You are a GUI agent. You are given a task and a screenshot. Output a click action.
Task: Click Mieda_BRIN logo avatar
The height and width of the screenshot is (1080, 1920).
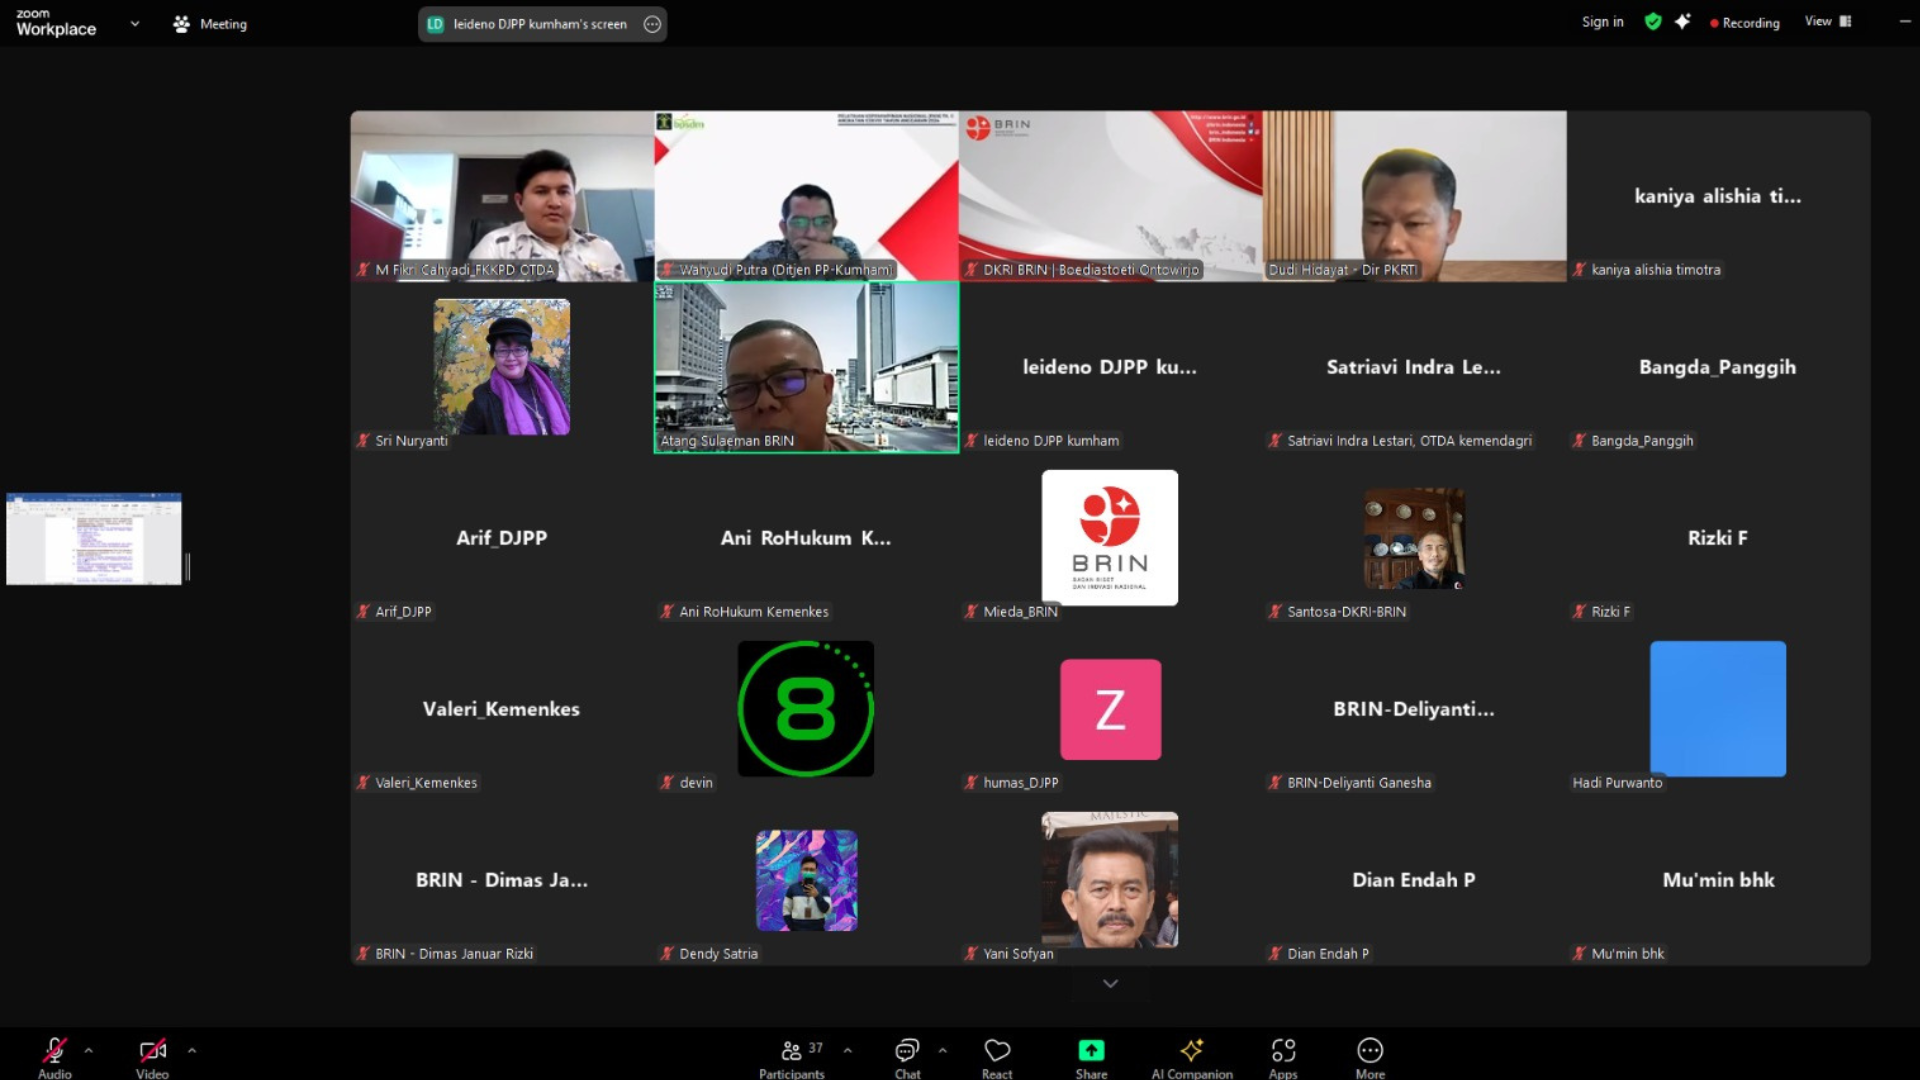click(1110, 538)
